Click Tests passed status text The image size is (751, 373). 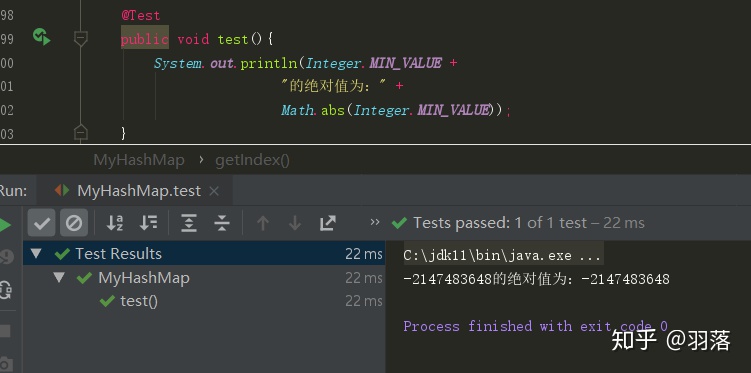tap(529, 223)
